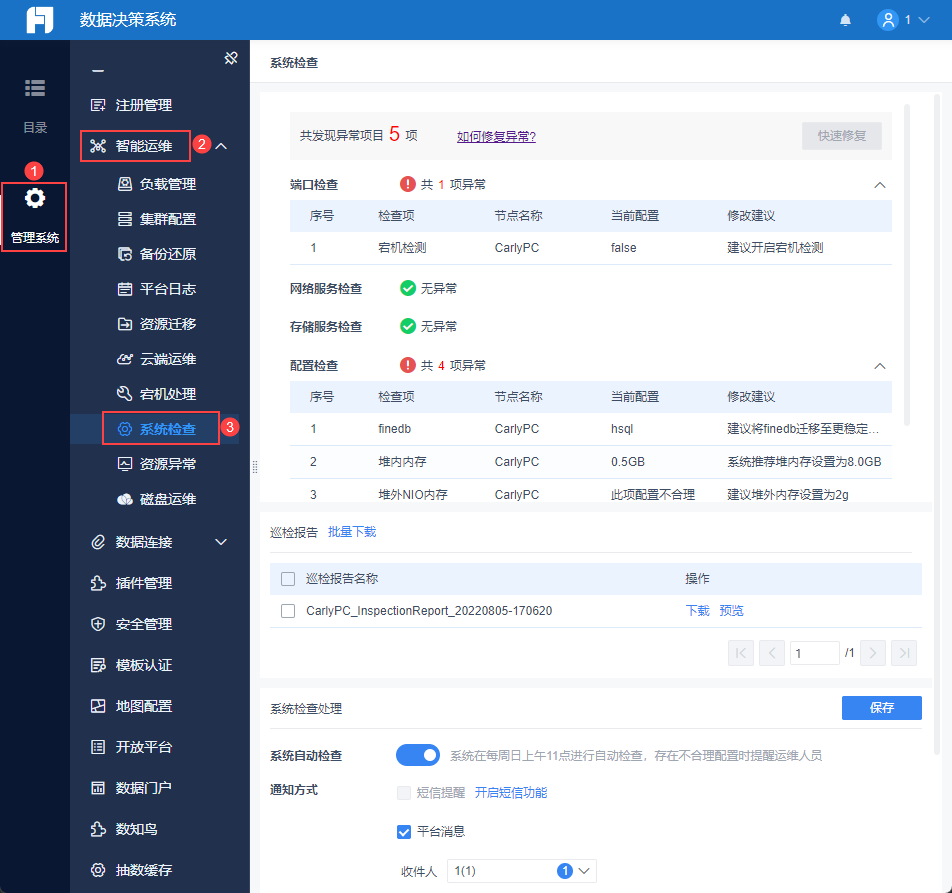Collapse the 端口检查 section
Viewport: 952px width, 893px height.
point(880,185)
